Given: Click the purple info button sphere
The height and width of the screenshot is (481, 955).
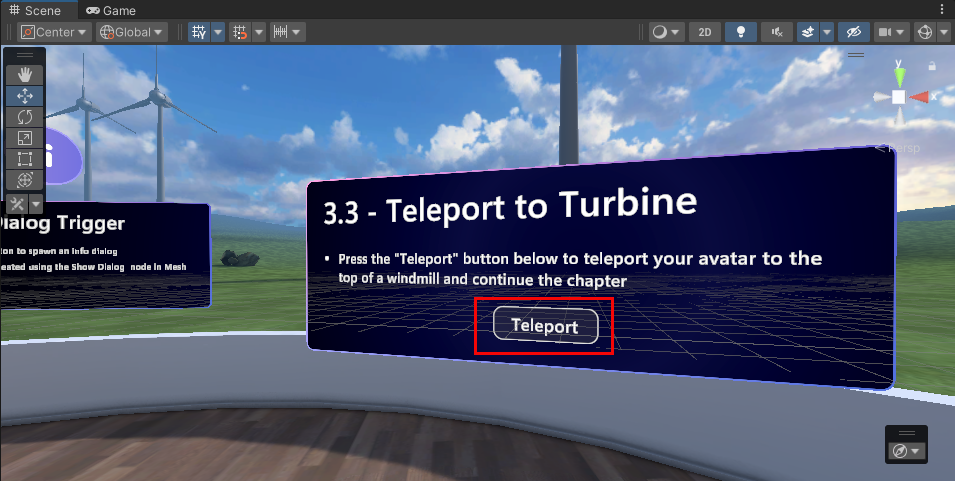Looking at the screenshot, I should coord(63,156).
